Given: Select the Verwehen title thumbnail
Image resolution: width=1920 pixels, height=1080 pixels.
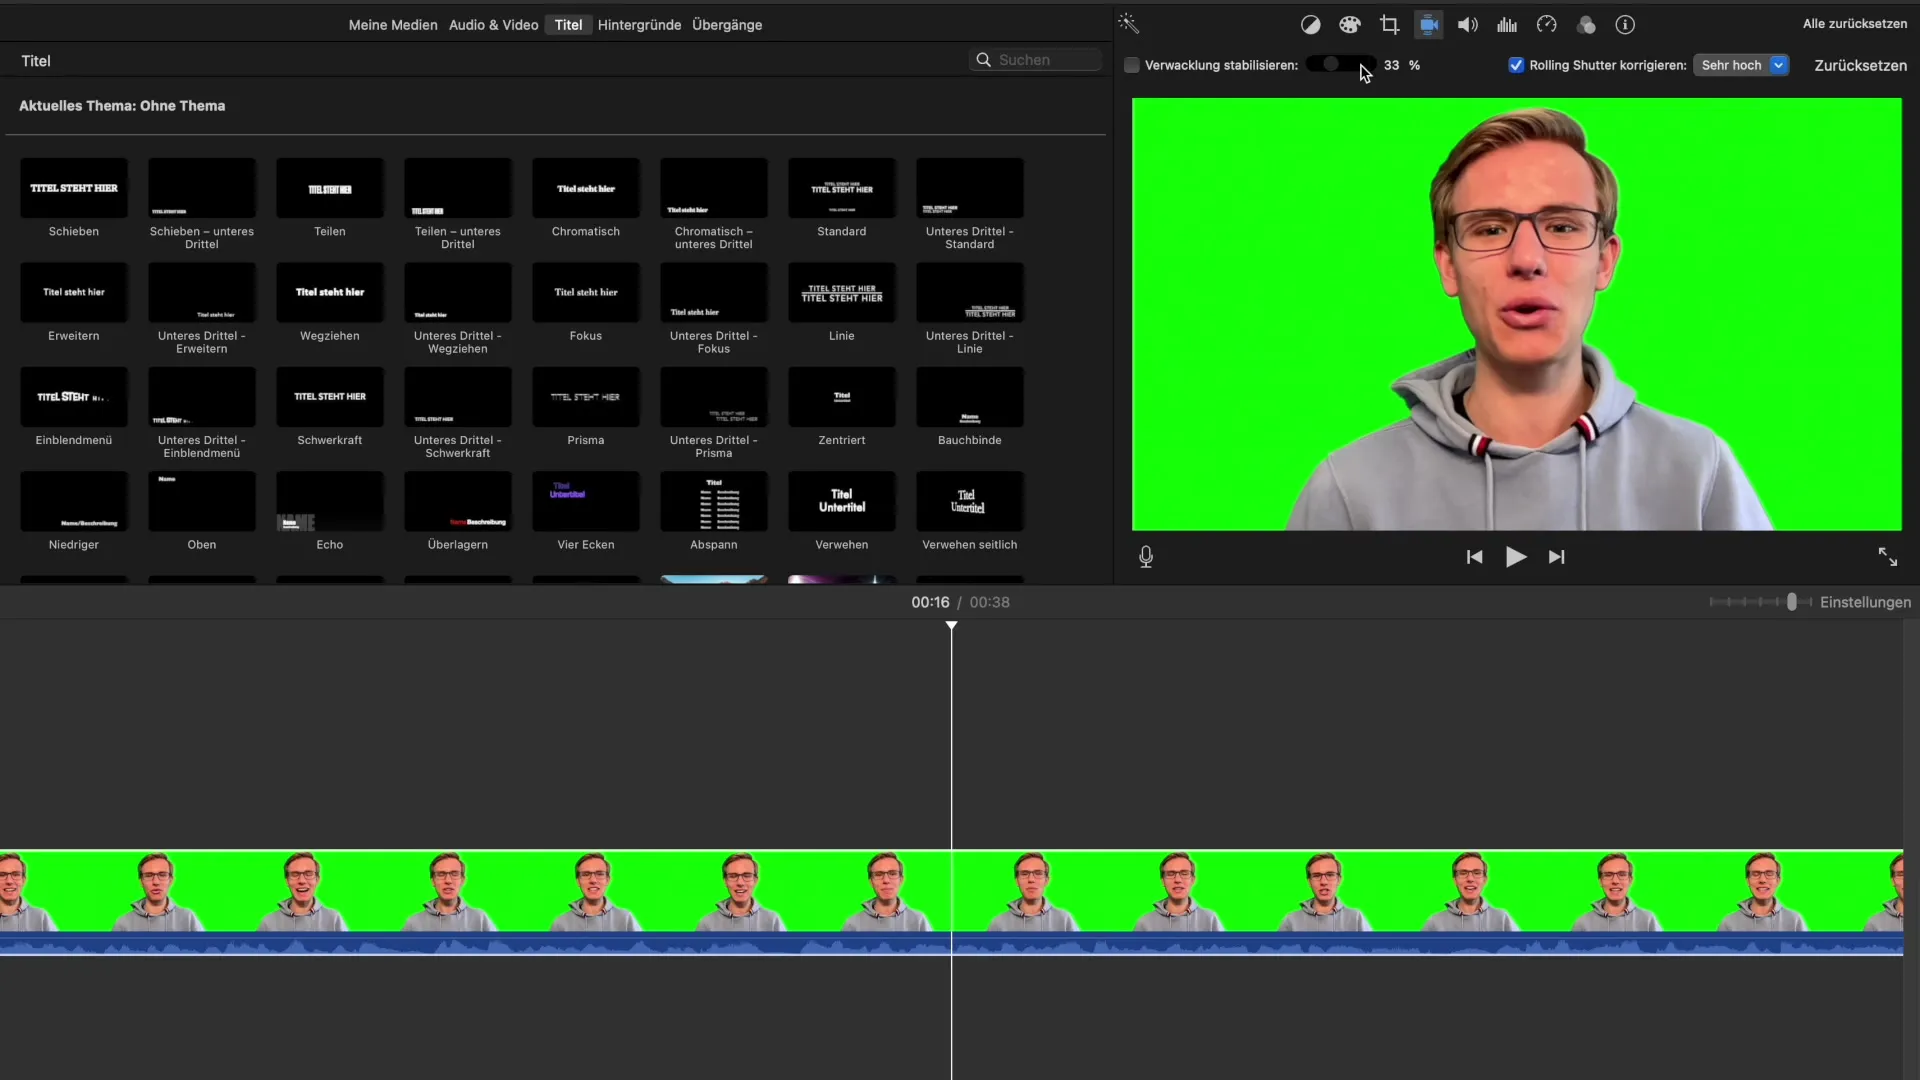Looking at the screenshot, I should (x=842, y=501).
